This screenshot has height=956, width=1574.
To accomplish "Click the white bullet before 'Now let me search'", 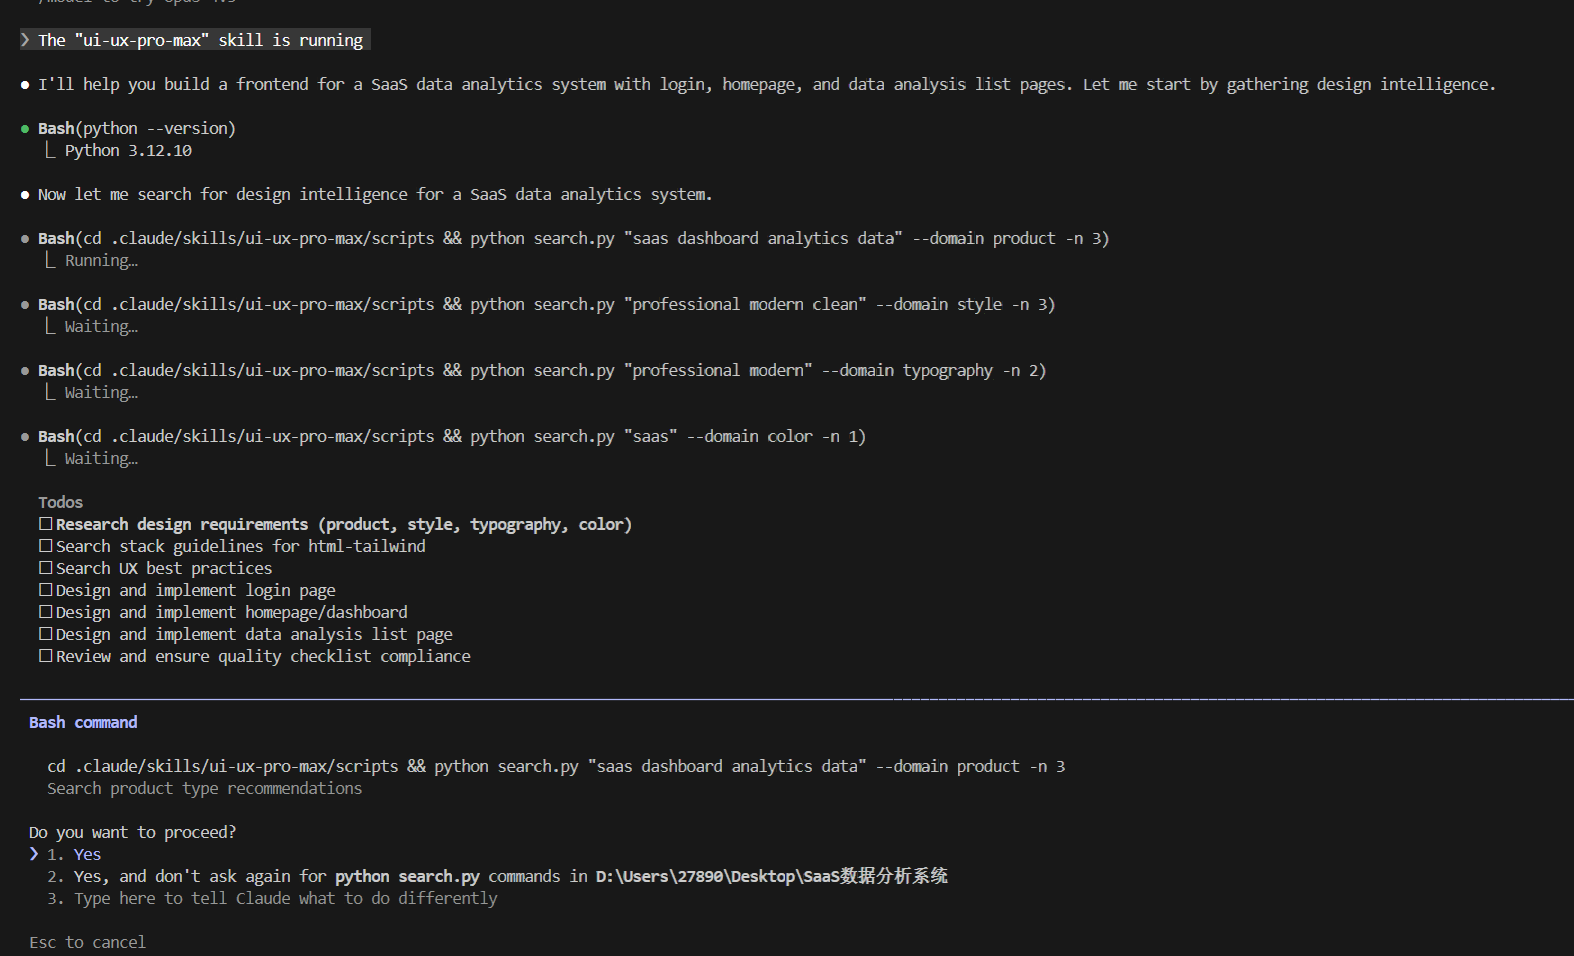I will (25, 195).
